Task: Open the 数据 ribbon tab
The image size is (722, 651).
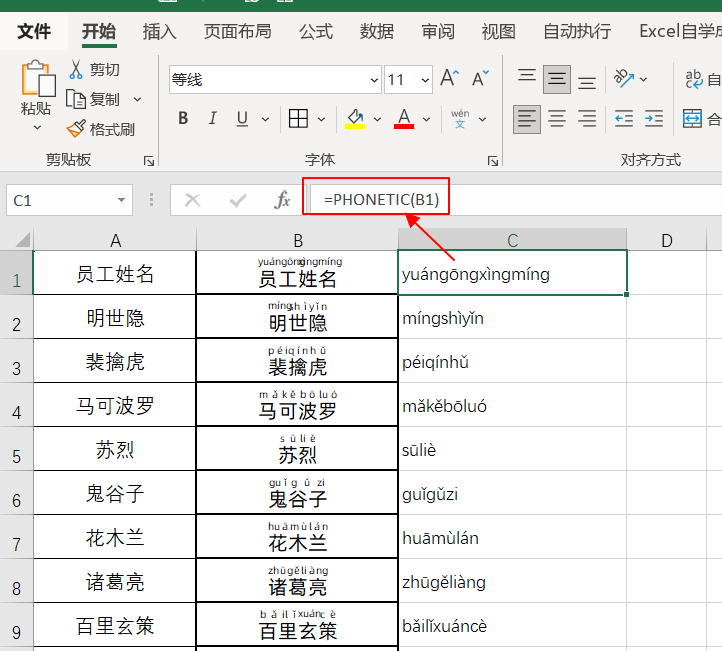Action: pyautogui.click(x=377, y=32)
